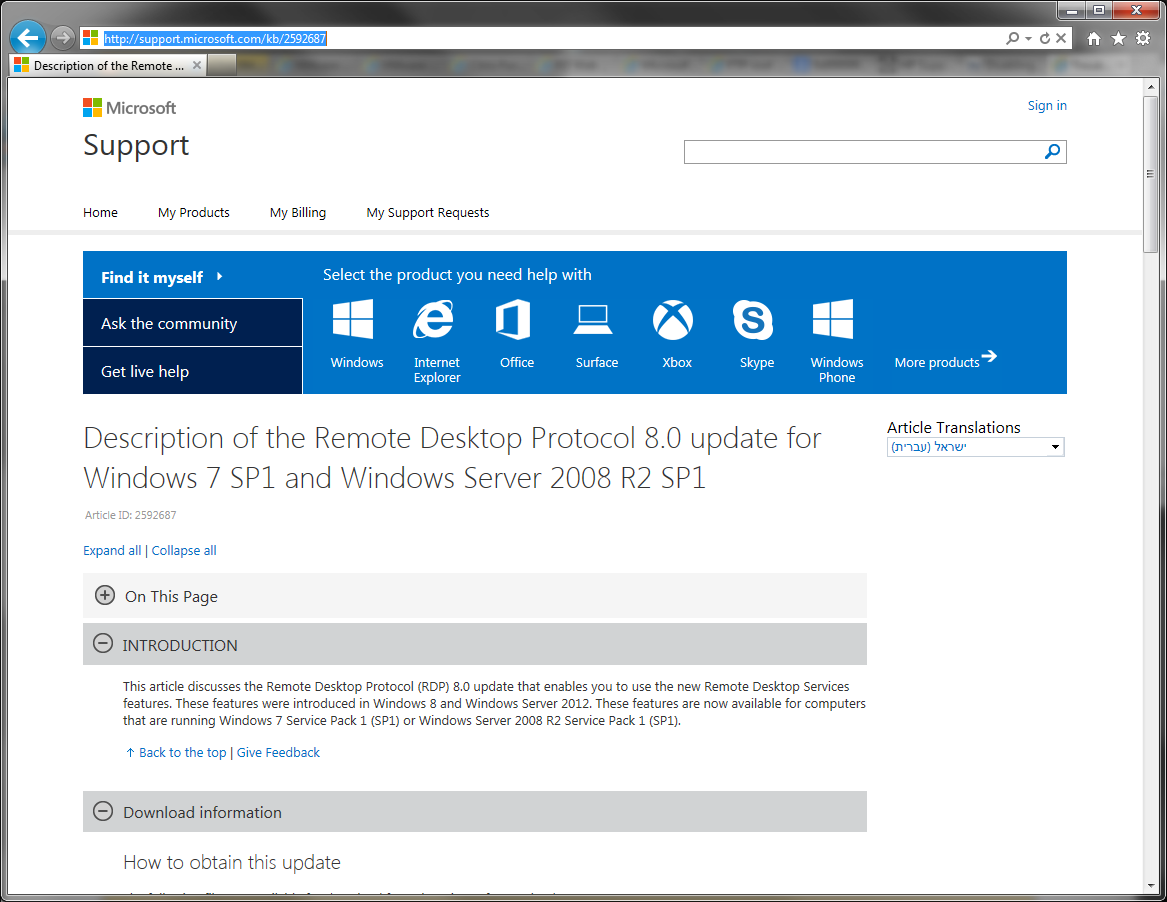
Task: Click the Article Translations label
Action: (x=953, y=427)
